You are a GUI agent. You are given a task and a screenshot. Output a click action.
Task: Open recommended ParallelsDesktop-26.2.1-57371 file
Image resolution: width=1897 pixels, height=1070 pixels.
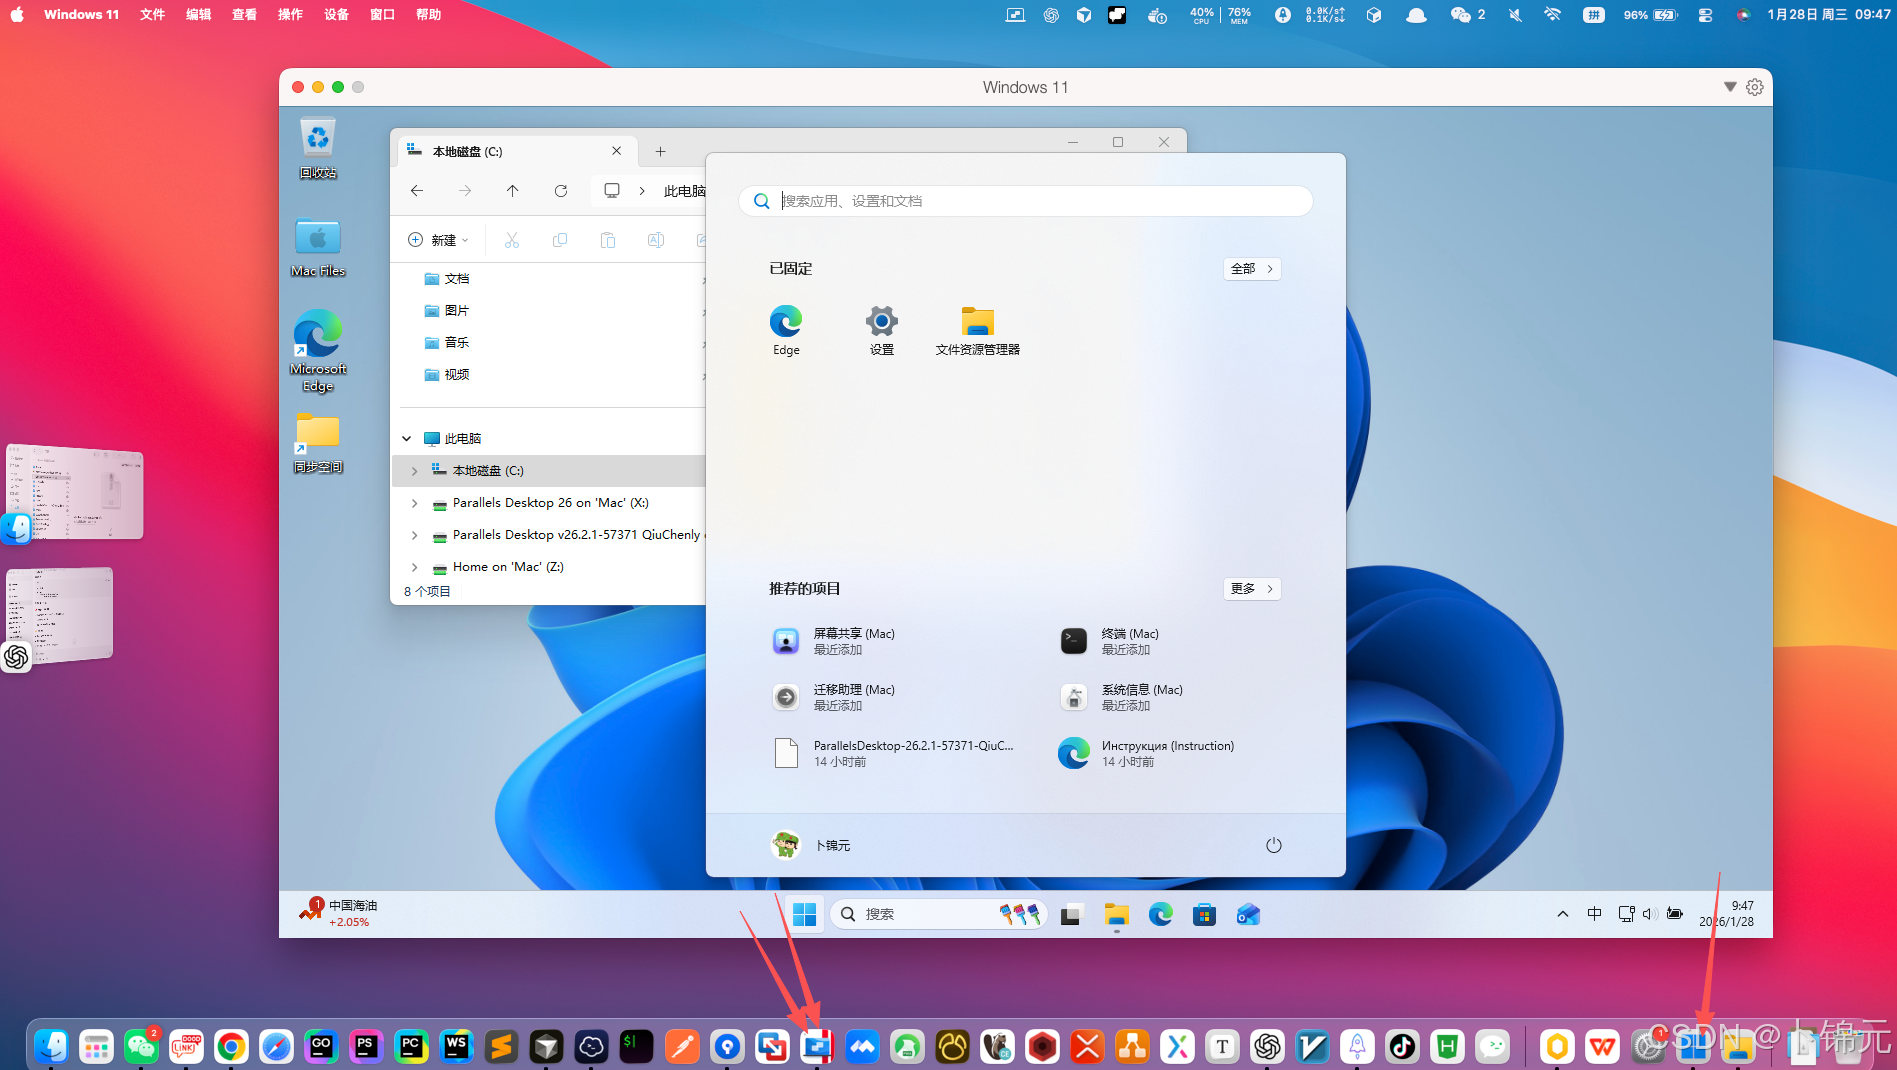[x=894, y=753]
